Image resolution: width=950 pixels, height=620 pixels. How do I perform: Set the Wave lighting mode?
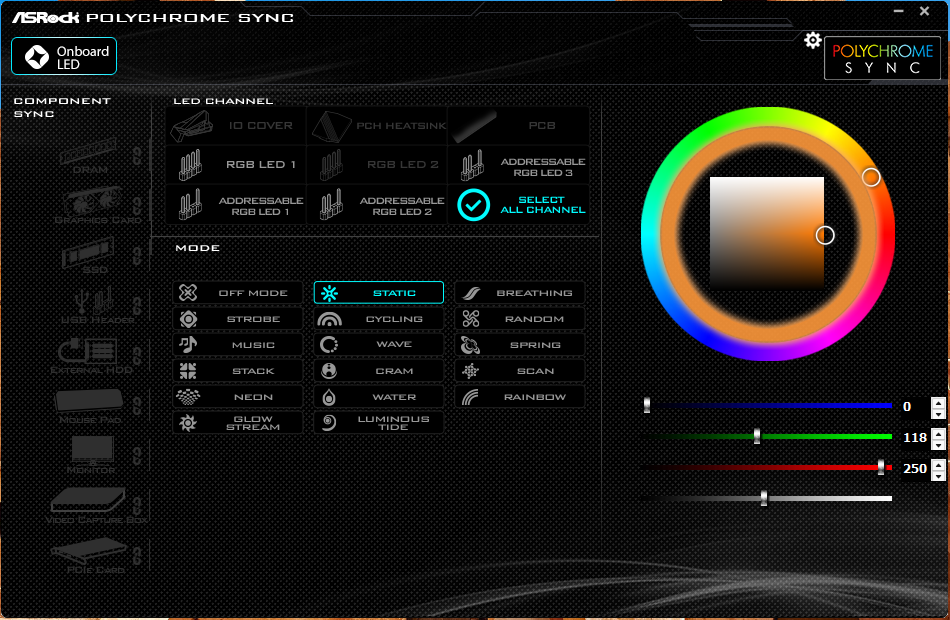(379, 345)
